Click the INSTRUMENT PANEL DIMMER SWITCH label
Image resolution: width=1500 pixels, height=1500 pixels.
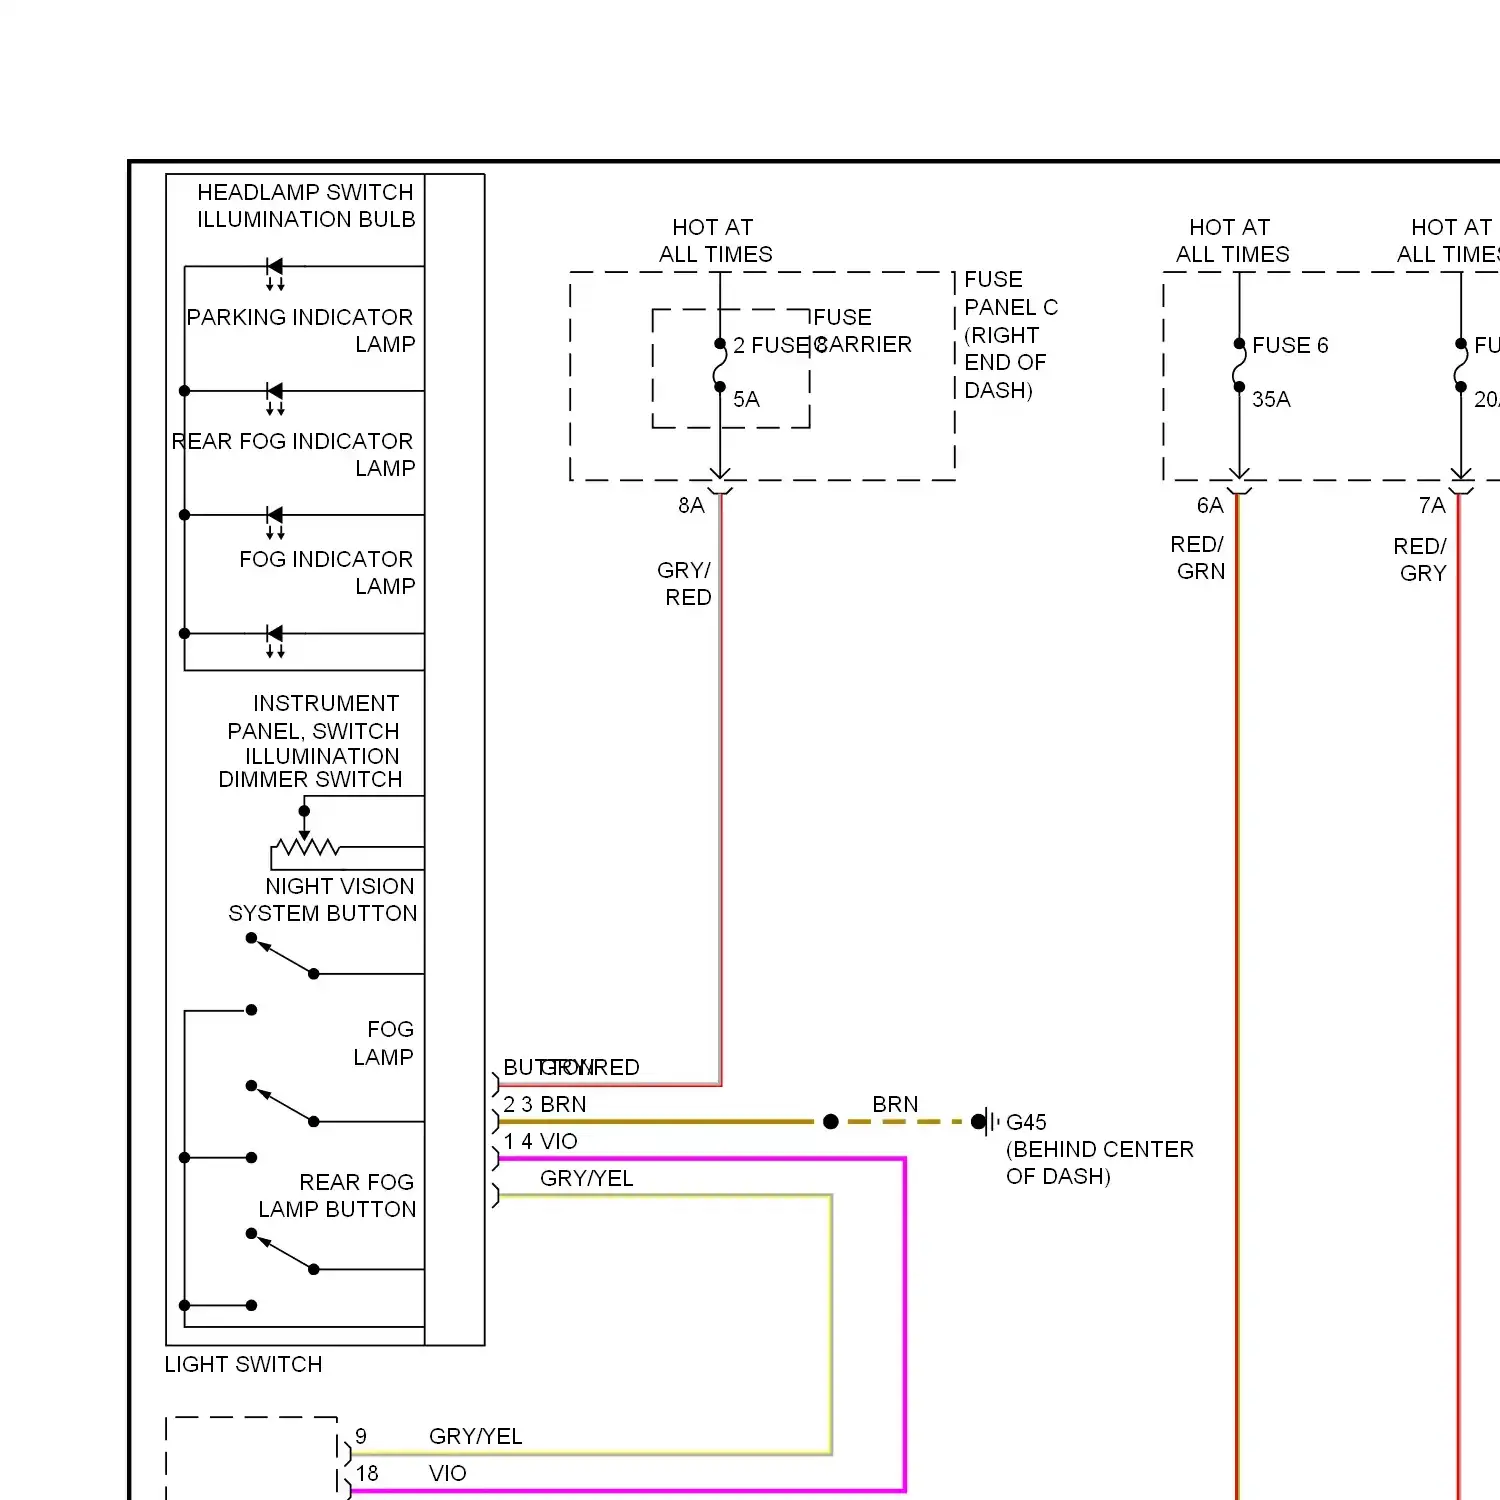[x=310, y=741]
